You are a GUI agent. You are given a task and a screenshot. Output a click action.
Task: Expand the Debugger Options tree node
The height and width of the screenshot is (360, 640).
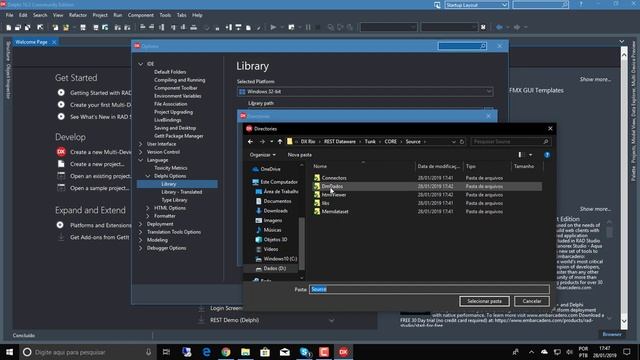[x=141, y=248]
